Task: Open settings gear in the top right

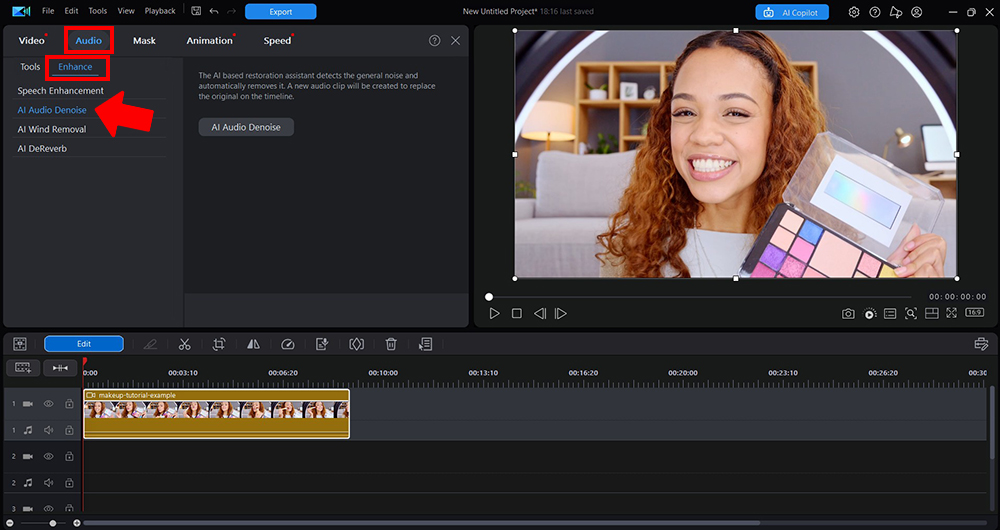Action: pyautogui.click(x=854, y=12)
